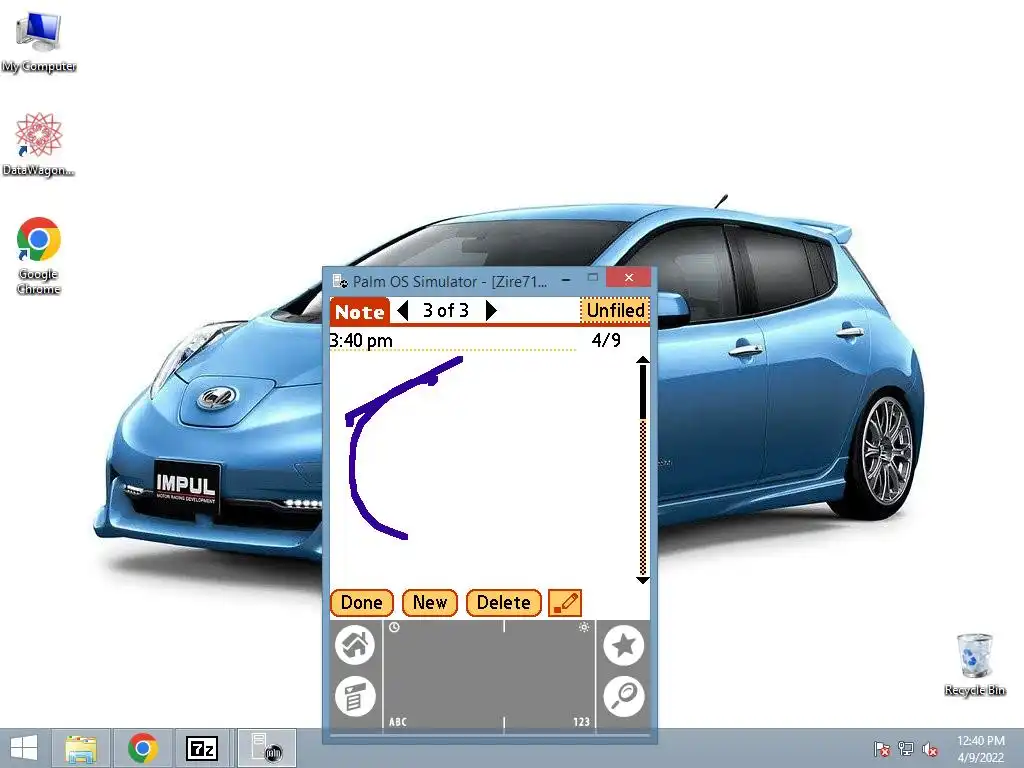Go to next note with right arrow
Viewport: 1024px width, 768px height.
tap(491, 311)
